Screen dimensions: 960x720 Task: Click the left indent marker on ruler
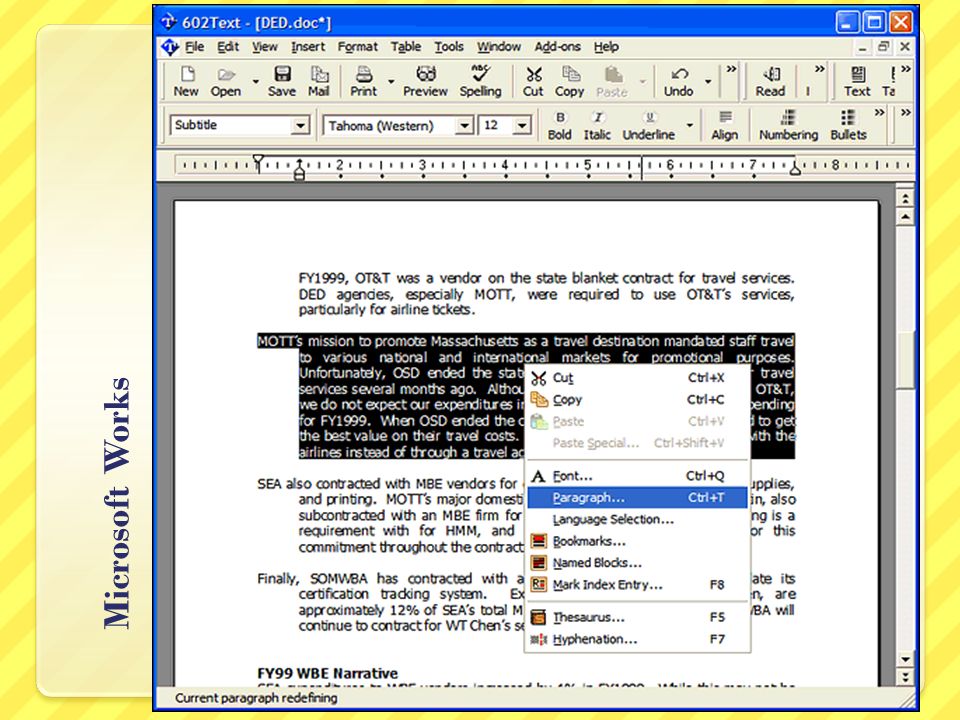(x=299, y=170)
